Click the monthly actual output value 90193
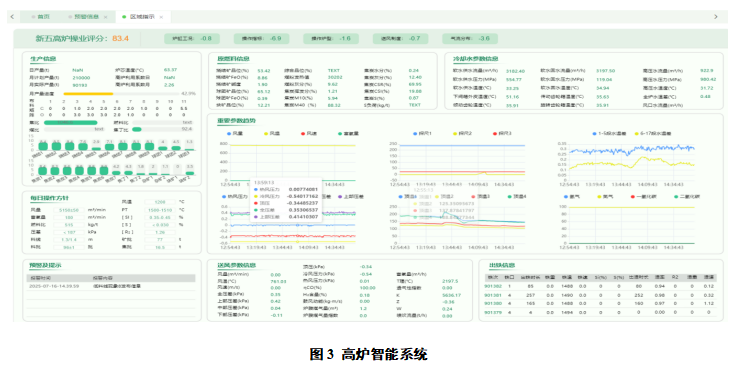This screenshot has height=367, width=730. [x=80, y=85]
